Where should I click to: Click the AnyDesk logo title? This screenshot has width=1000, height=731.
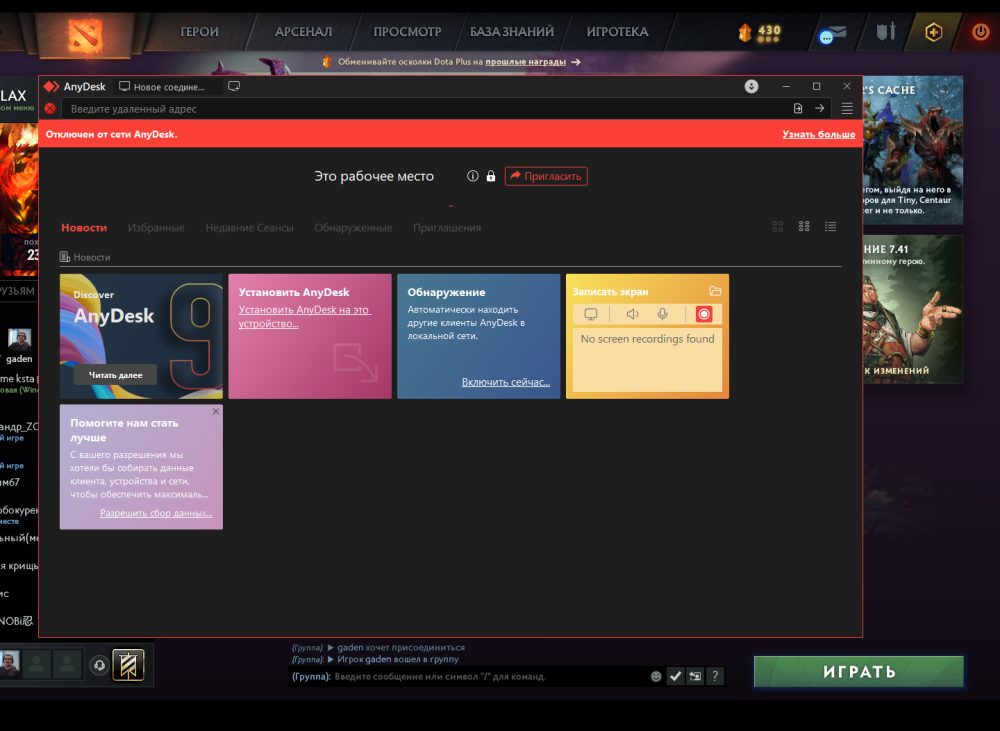tap(75, 87)
